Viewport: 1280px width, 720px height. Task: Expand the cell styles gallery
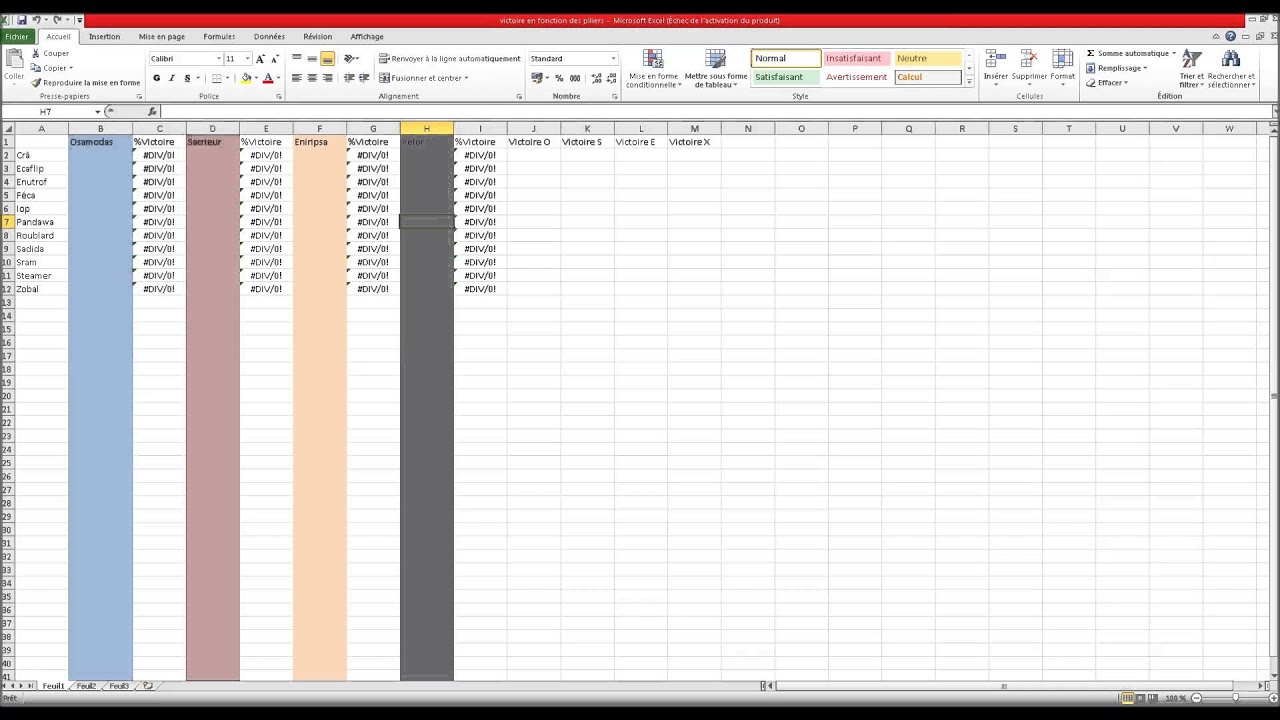click(969, 82)
